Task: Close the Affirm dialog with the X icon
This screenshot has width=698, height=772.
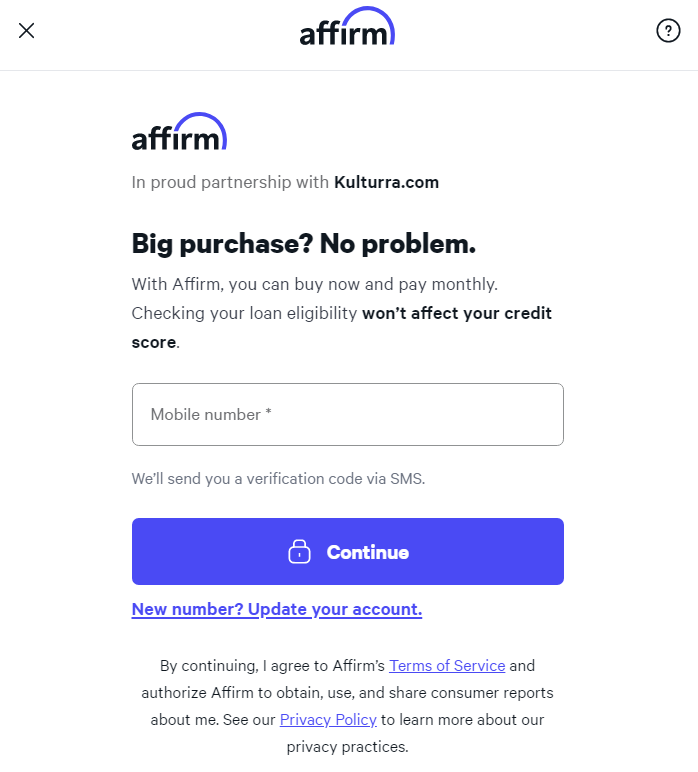Action: (27, 30)
